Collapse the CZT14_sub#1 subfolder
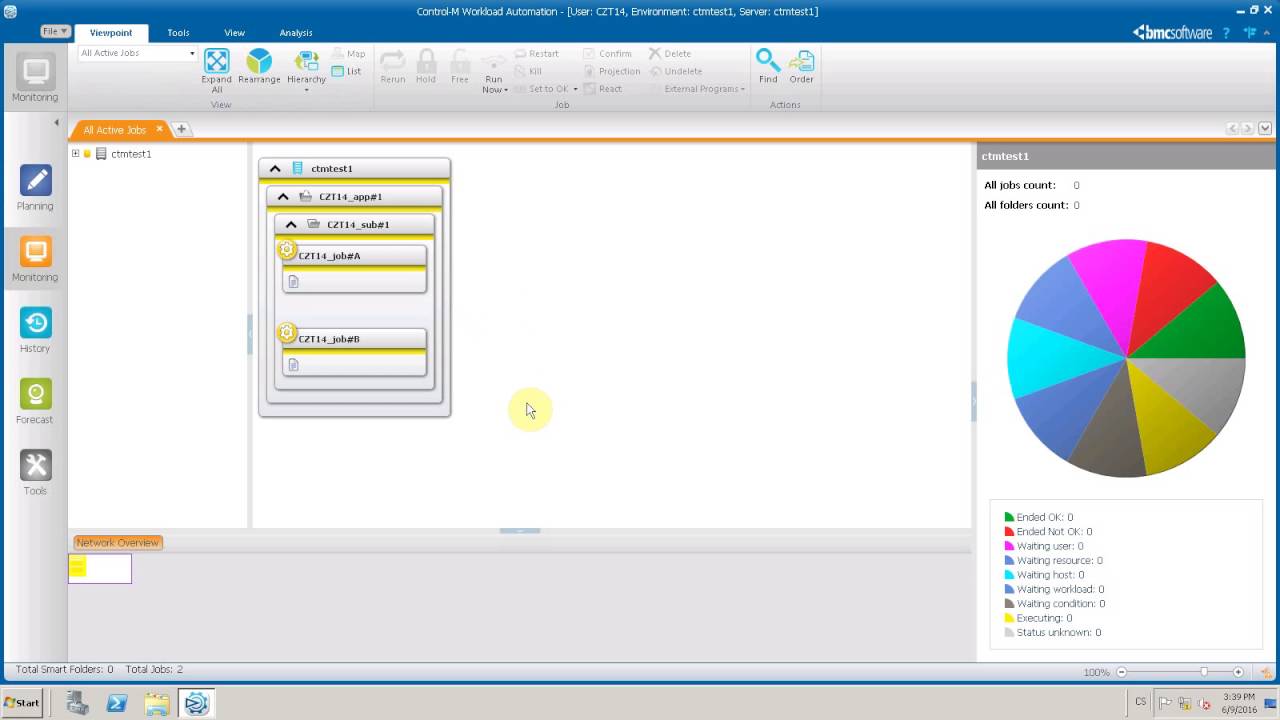1280x720 pixels. point(291,225)
